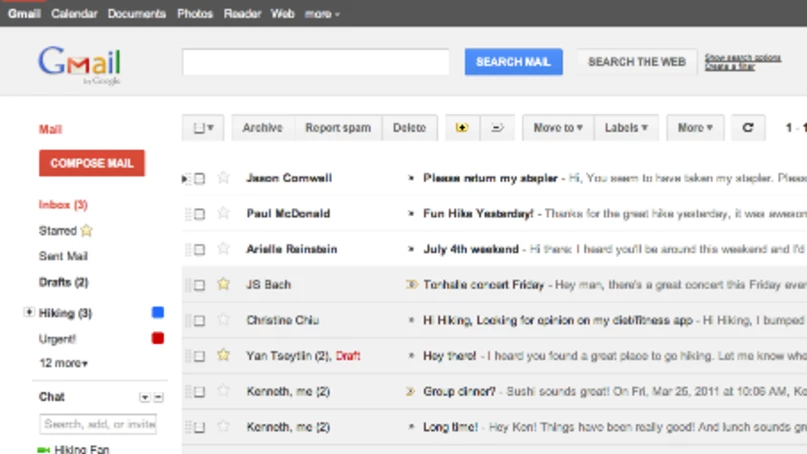Screen dimensions: 807x454
Task: Open the Inbox (3) folder
Action: 63,205
